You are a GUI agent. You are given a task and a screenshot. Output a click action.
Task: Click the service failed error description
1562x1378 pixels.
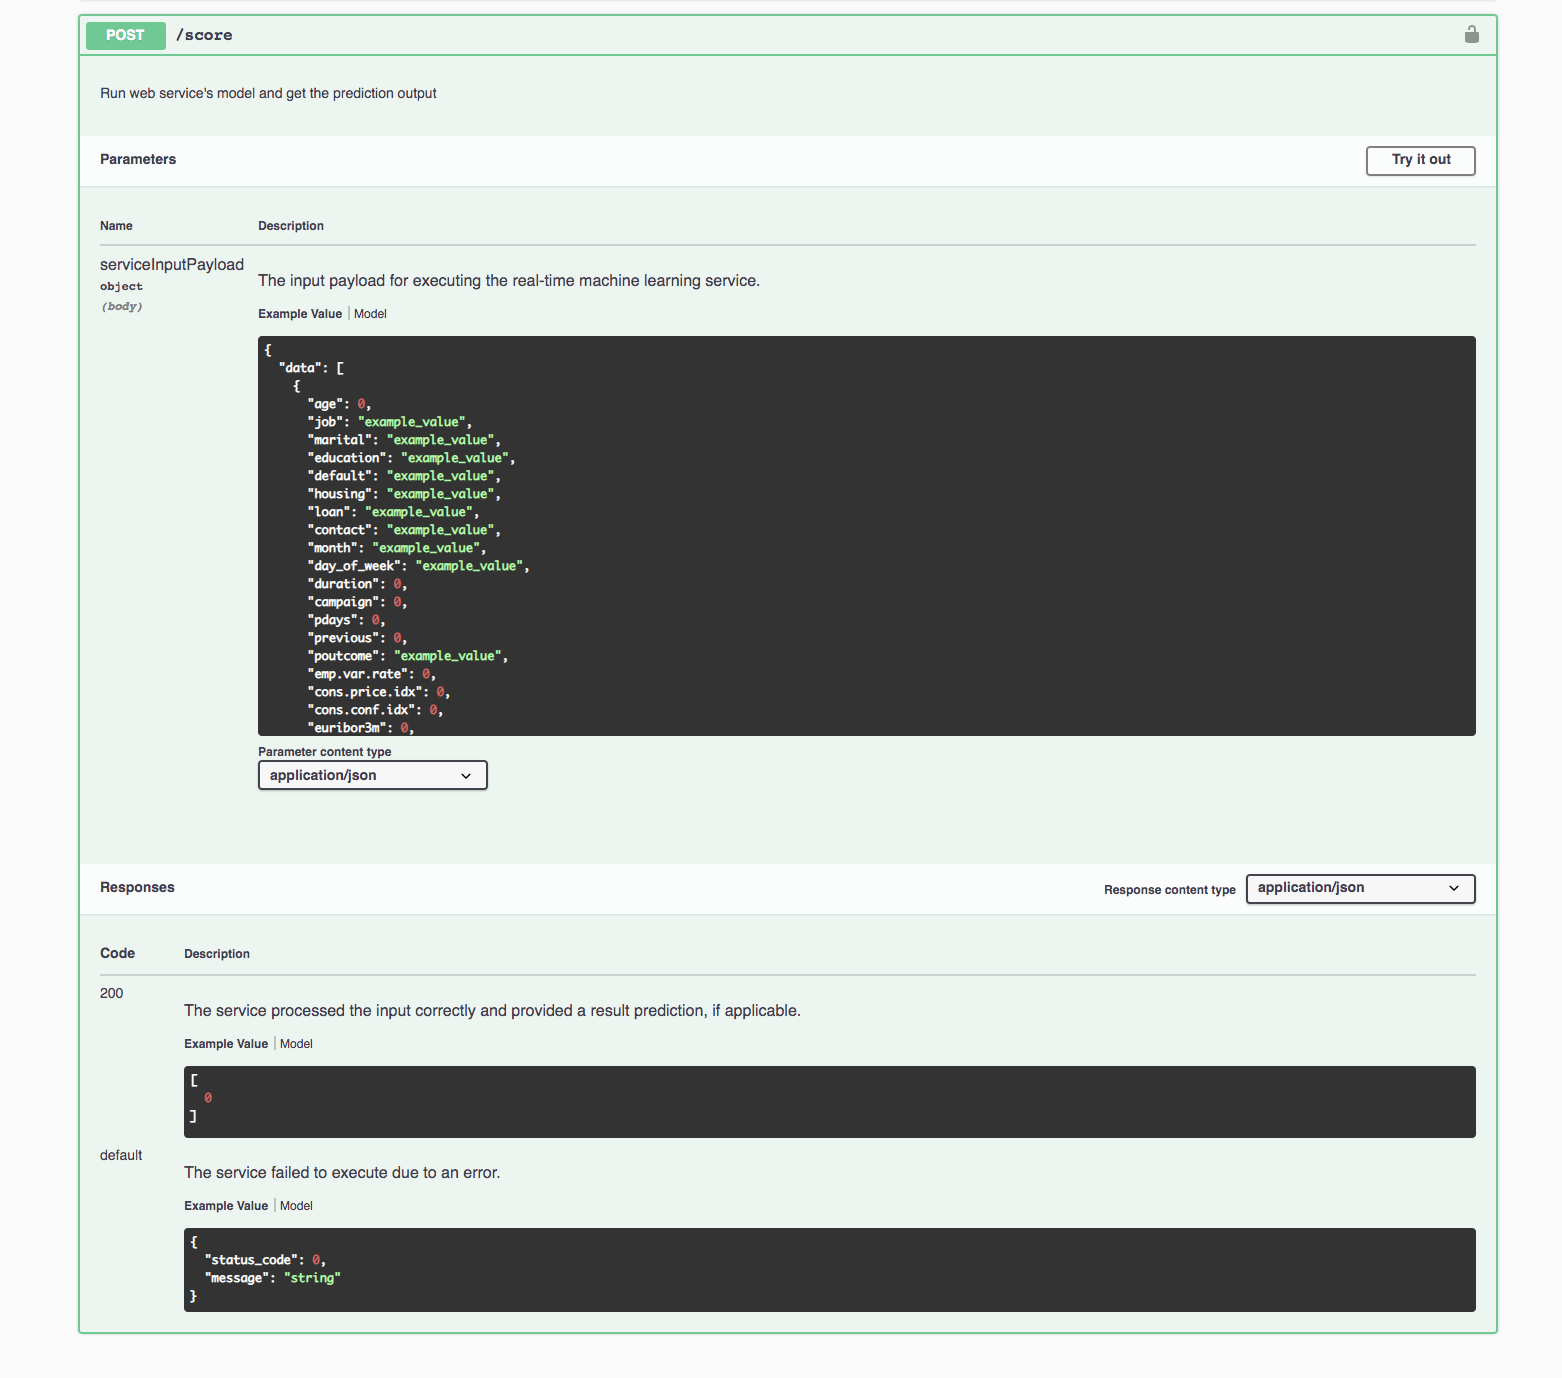[x=342, y=1173]
